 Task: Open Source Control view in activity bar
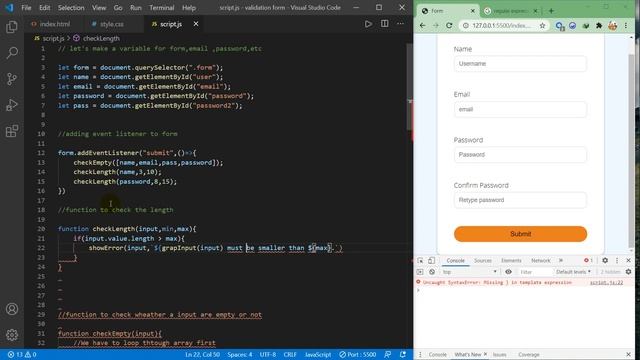tap(12, 79)
